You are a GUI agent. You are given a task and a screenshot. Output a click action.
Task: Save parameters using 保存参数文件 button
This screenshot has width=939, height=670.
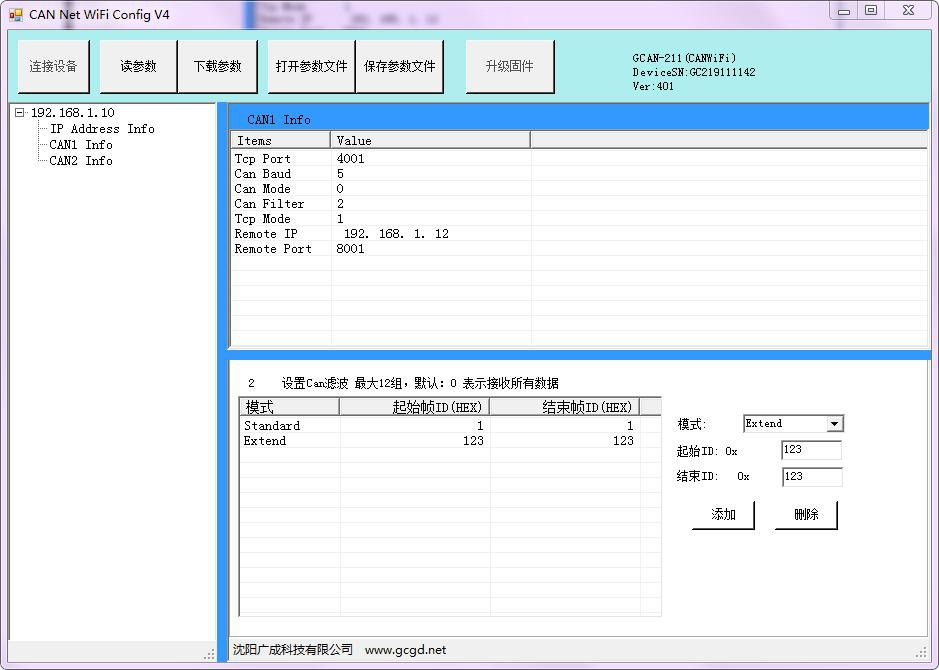click(x=399, y=67)
